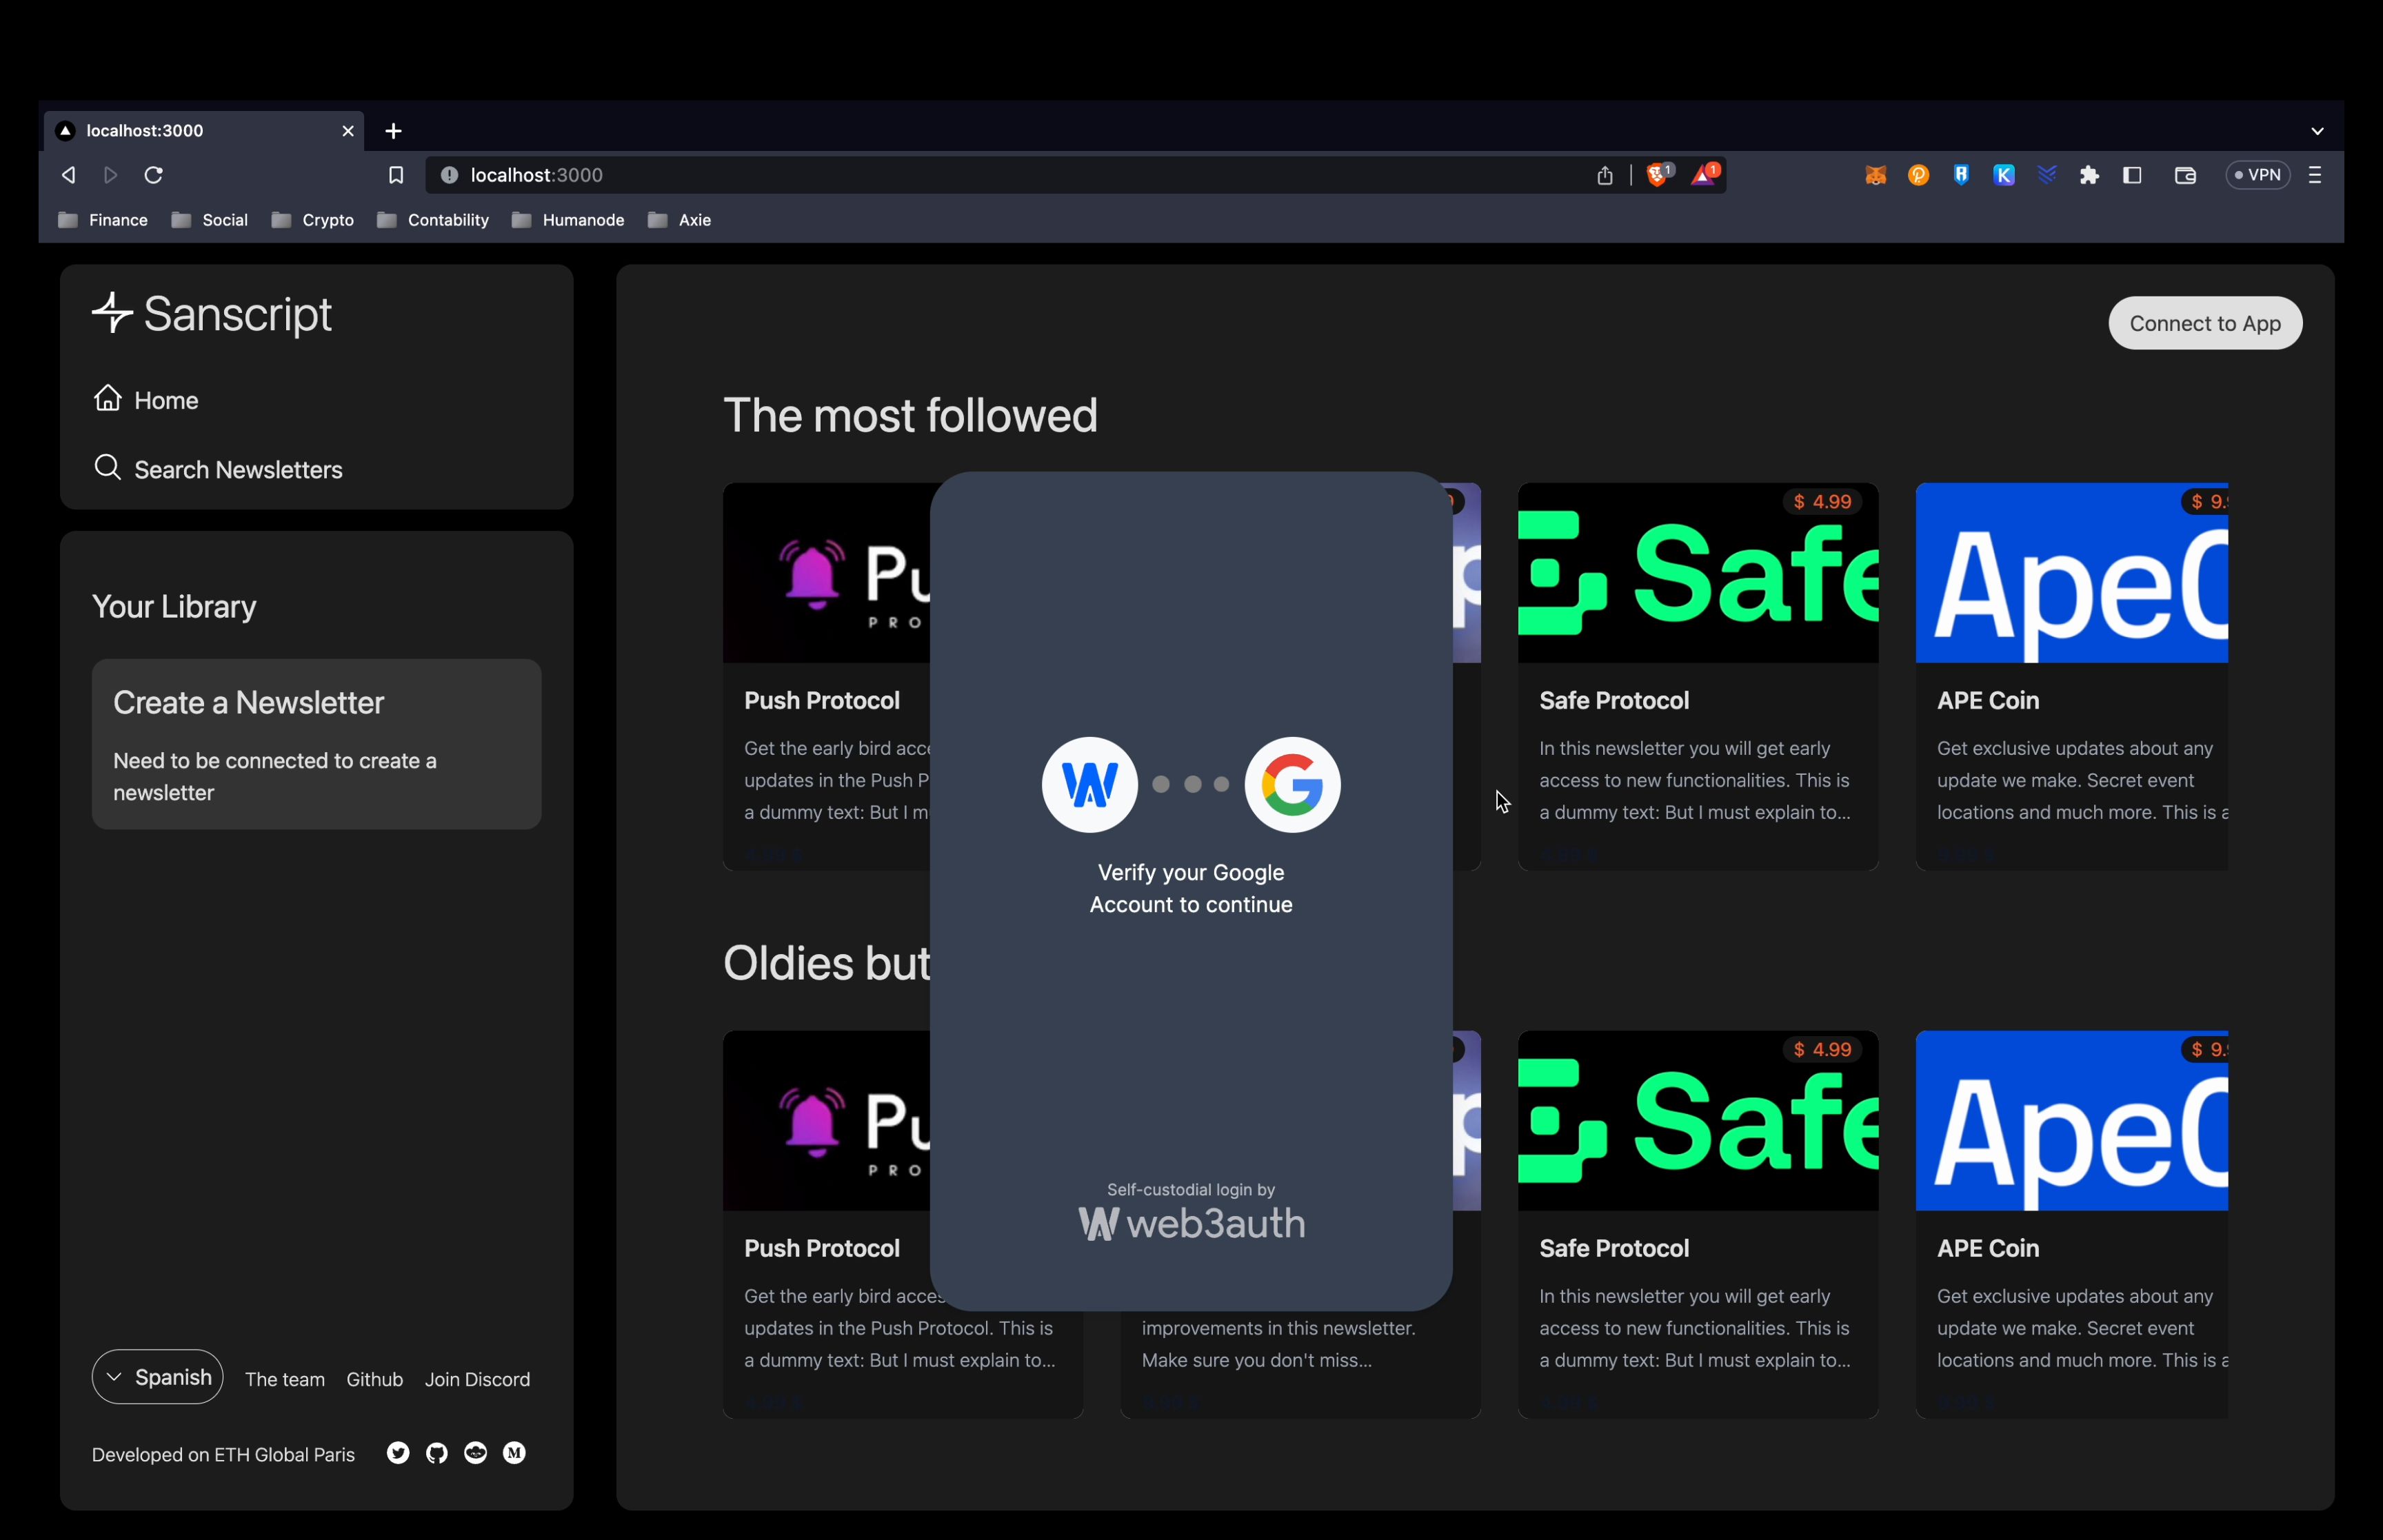Open a new tab with the plus button
The width and height of the screenshot is (2383, 1540).
[x=393, y=131]
